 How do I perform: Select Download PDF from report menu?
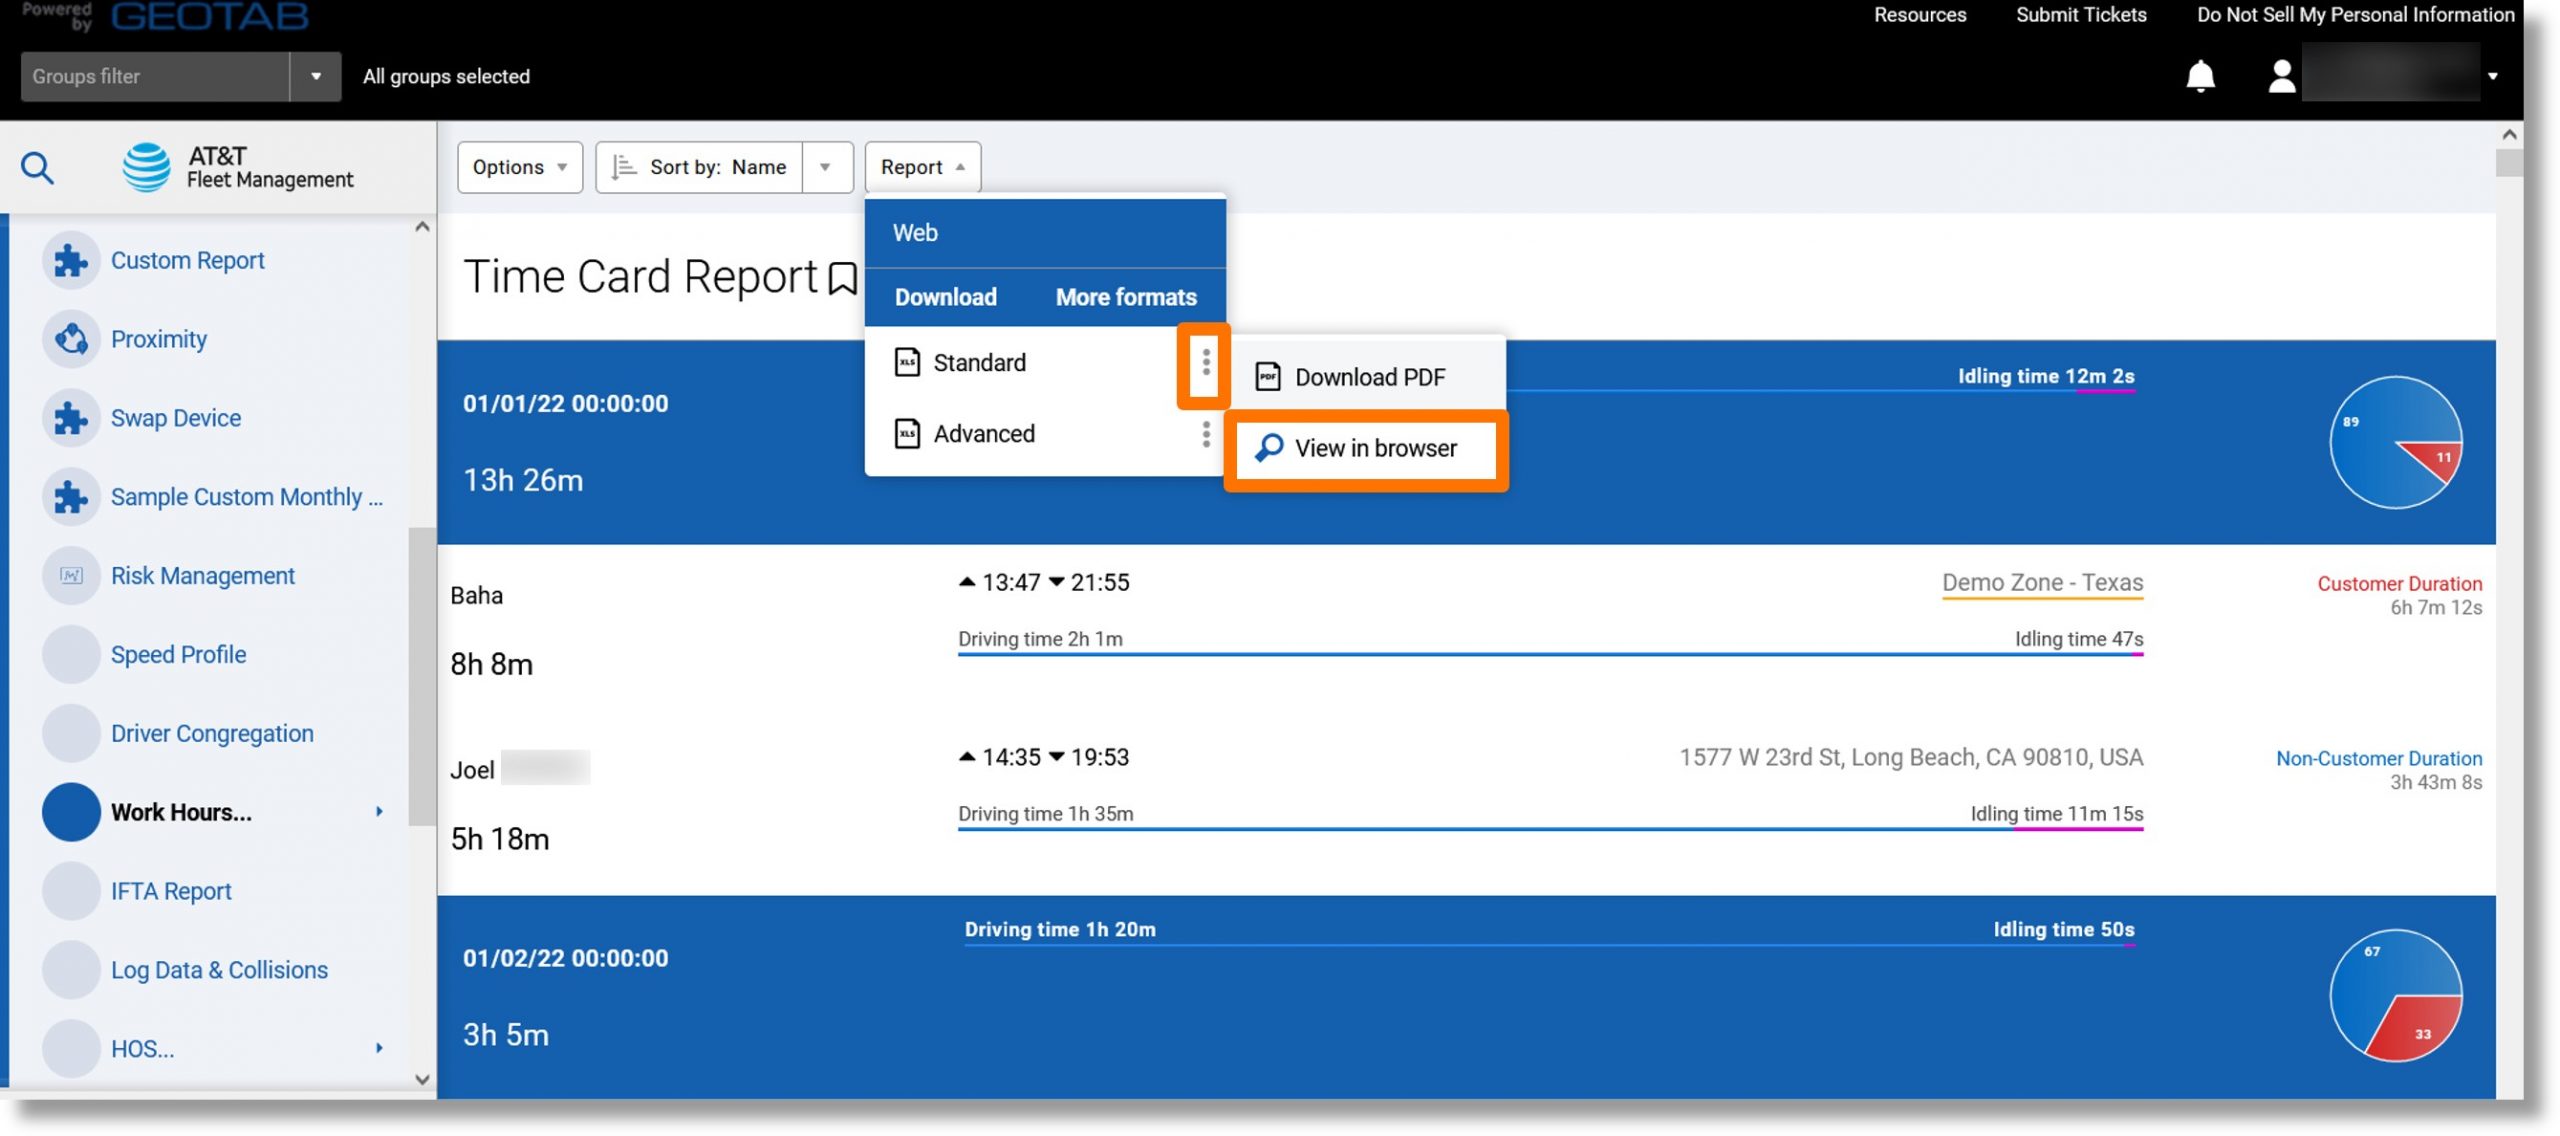[1368, 377]
